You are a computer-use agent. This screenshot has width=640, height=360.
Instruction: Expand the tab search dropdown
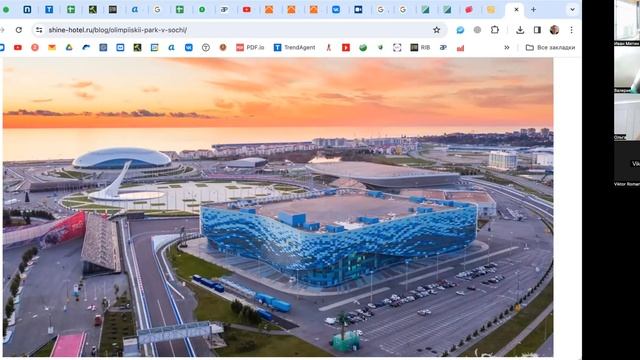572,9
